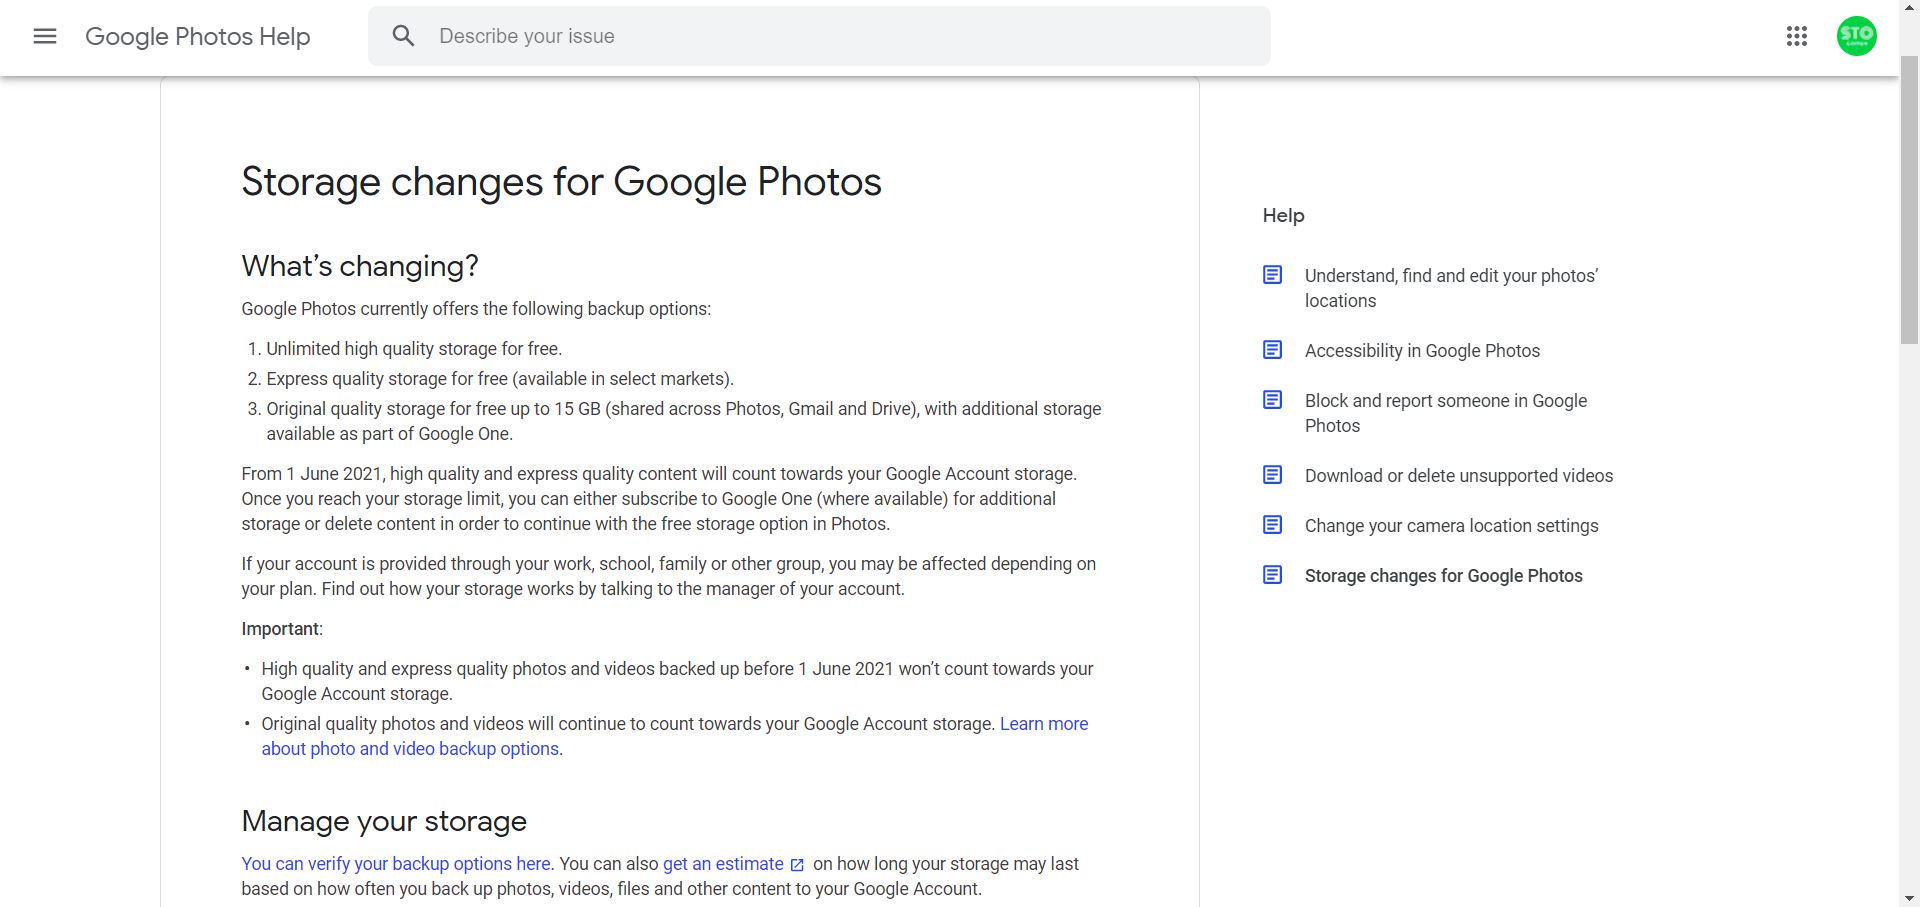Image resolution: width=1920 pixels, height=907 pixels.
Task: Click the article icon beside Accessibility in Google Photos
Action: coord(1272,350)
